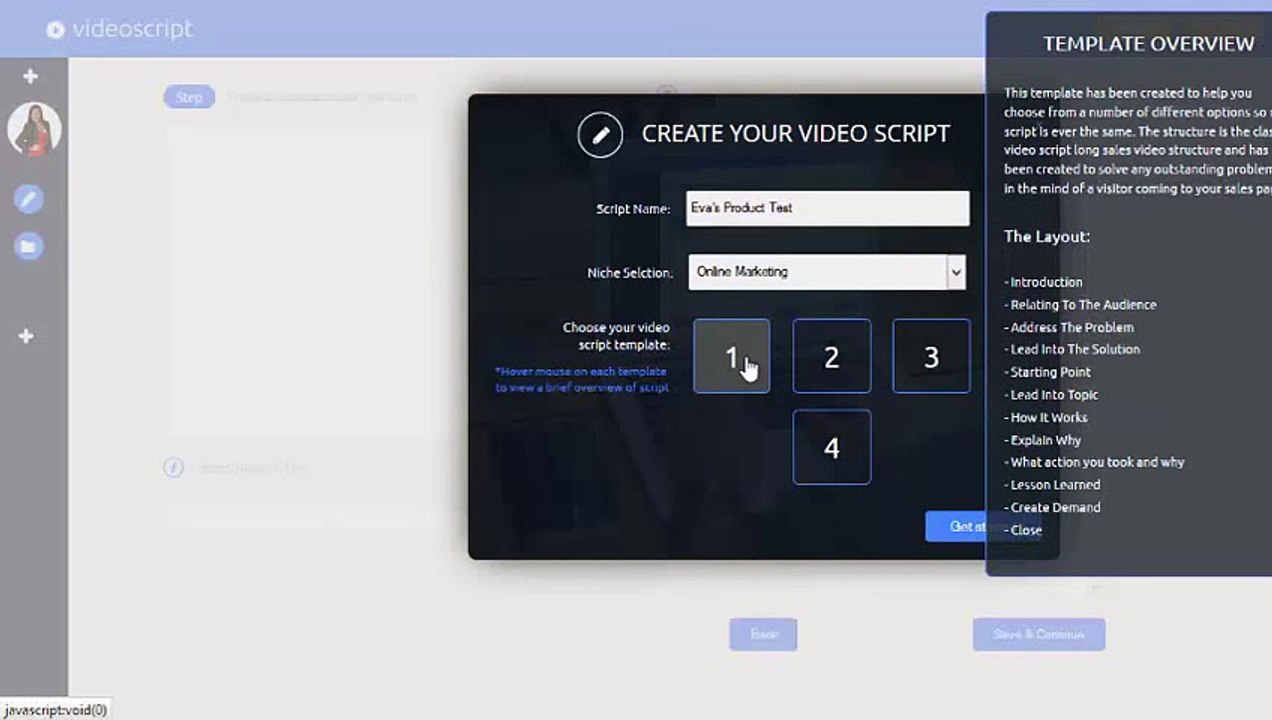Click the pencil icon beside Create Your Video Script
1272x720 pixels.
(x=600, y=135)
